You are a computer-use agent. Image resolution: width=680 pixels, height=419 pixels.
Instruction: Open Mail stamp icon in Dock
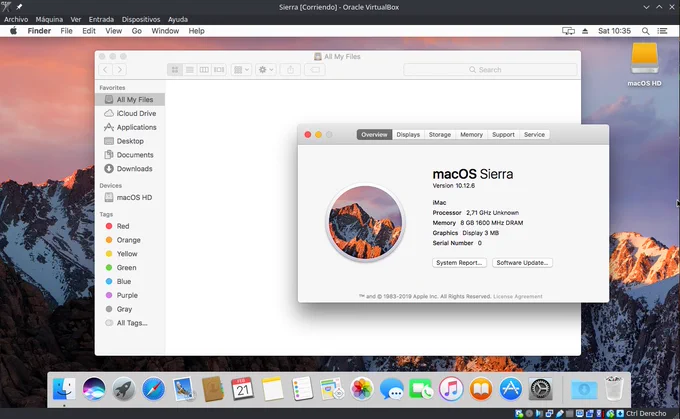pyautogui.click(x=183, y=389)
